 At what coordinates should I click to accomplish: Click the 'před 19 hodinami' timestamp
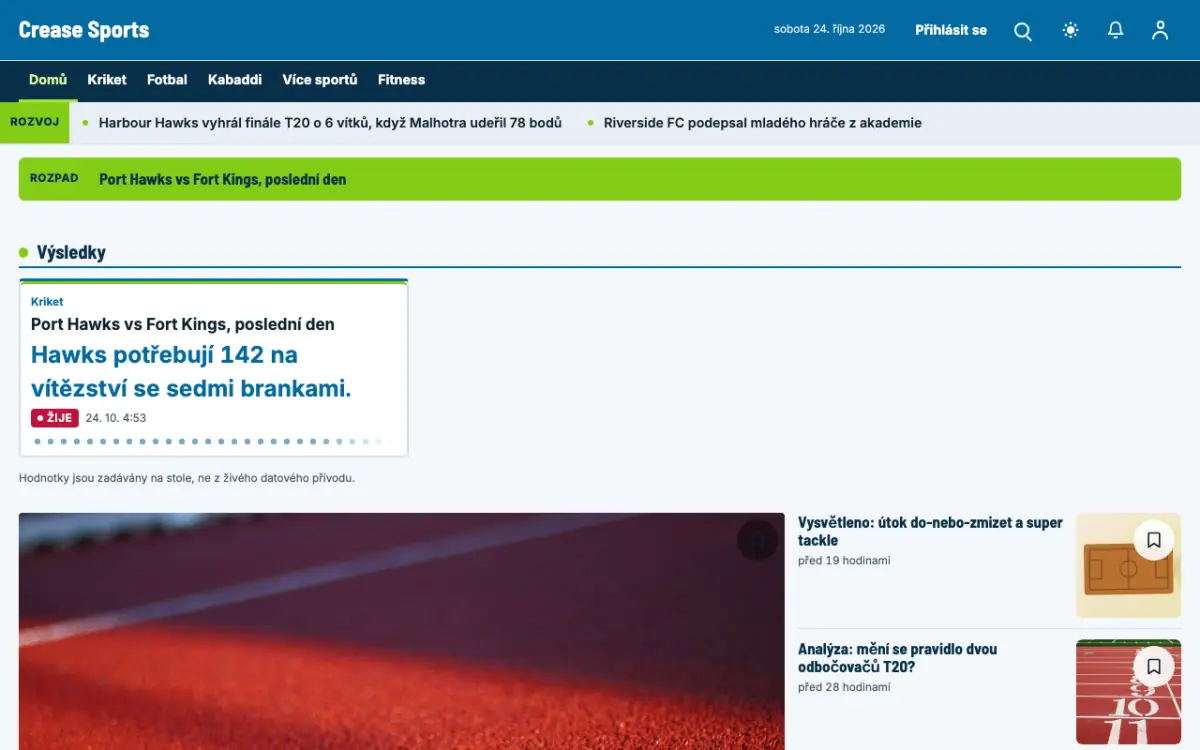point(844,561)
